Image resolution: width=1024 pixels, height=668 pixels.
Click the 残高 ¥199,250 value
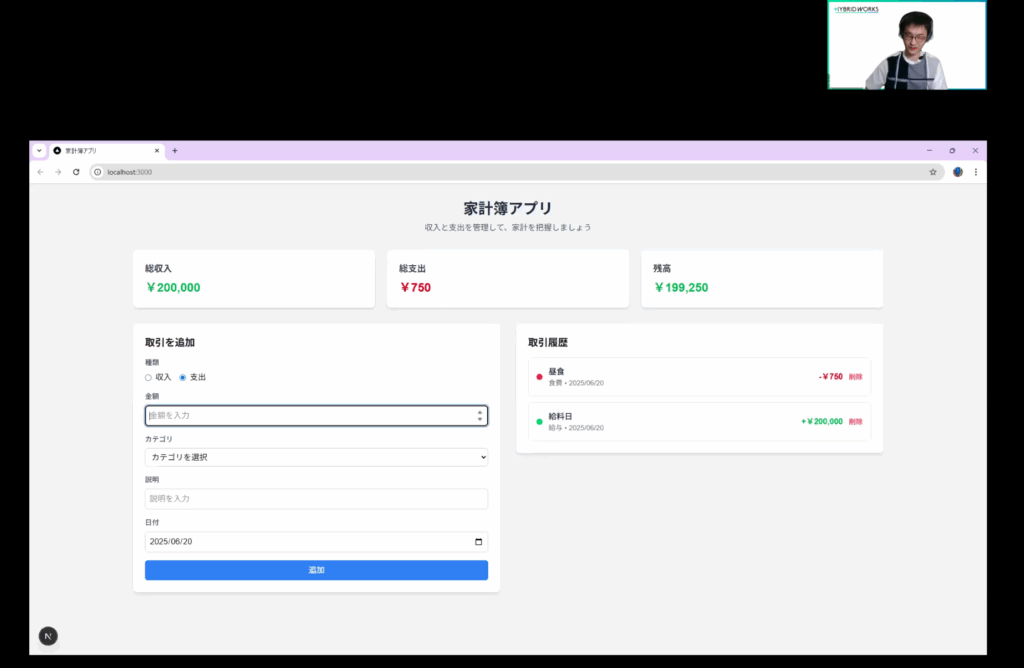tap(681, 287)
